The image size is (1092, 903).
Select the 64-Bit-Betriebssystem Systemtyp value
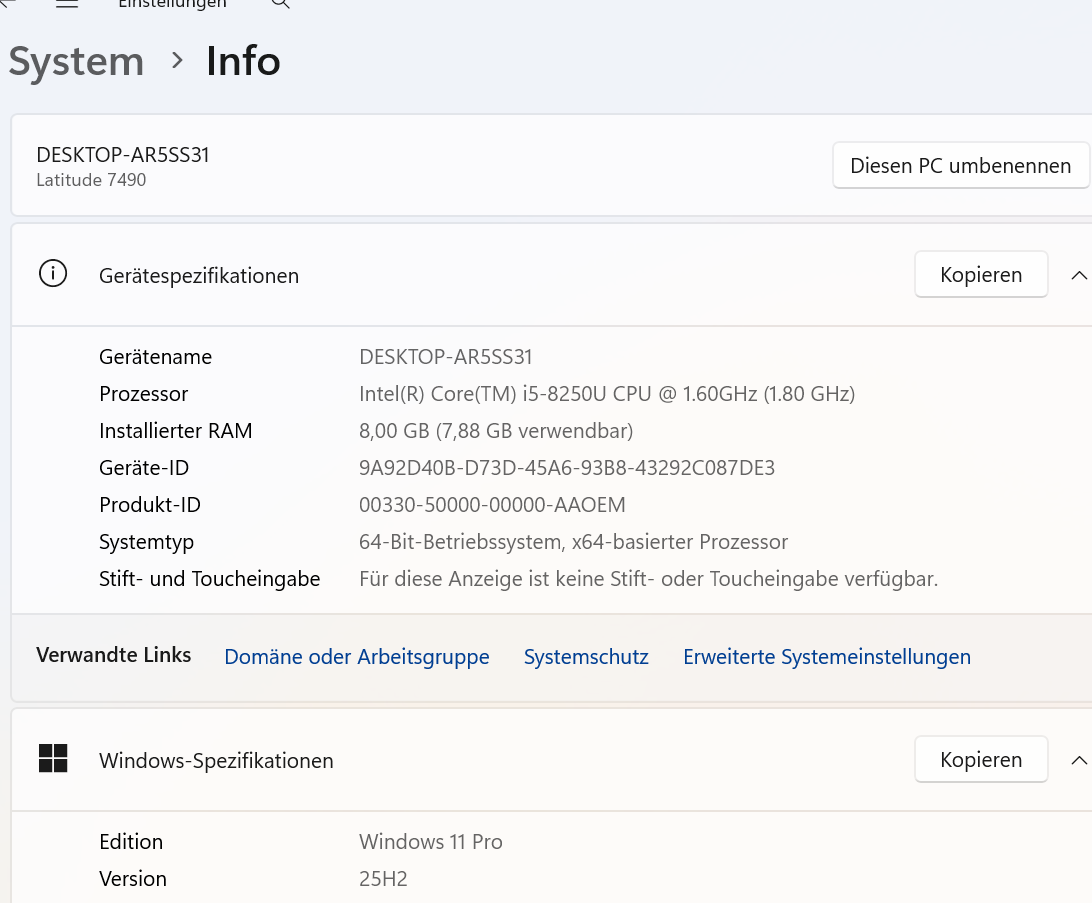click(x=573, y=541)
